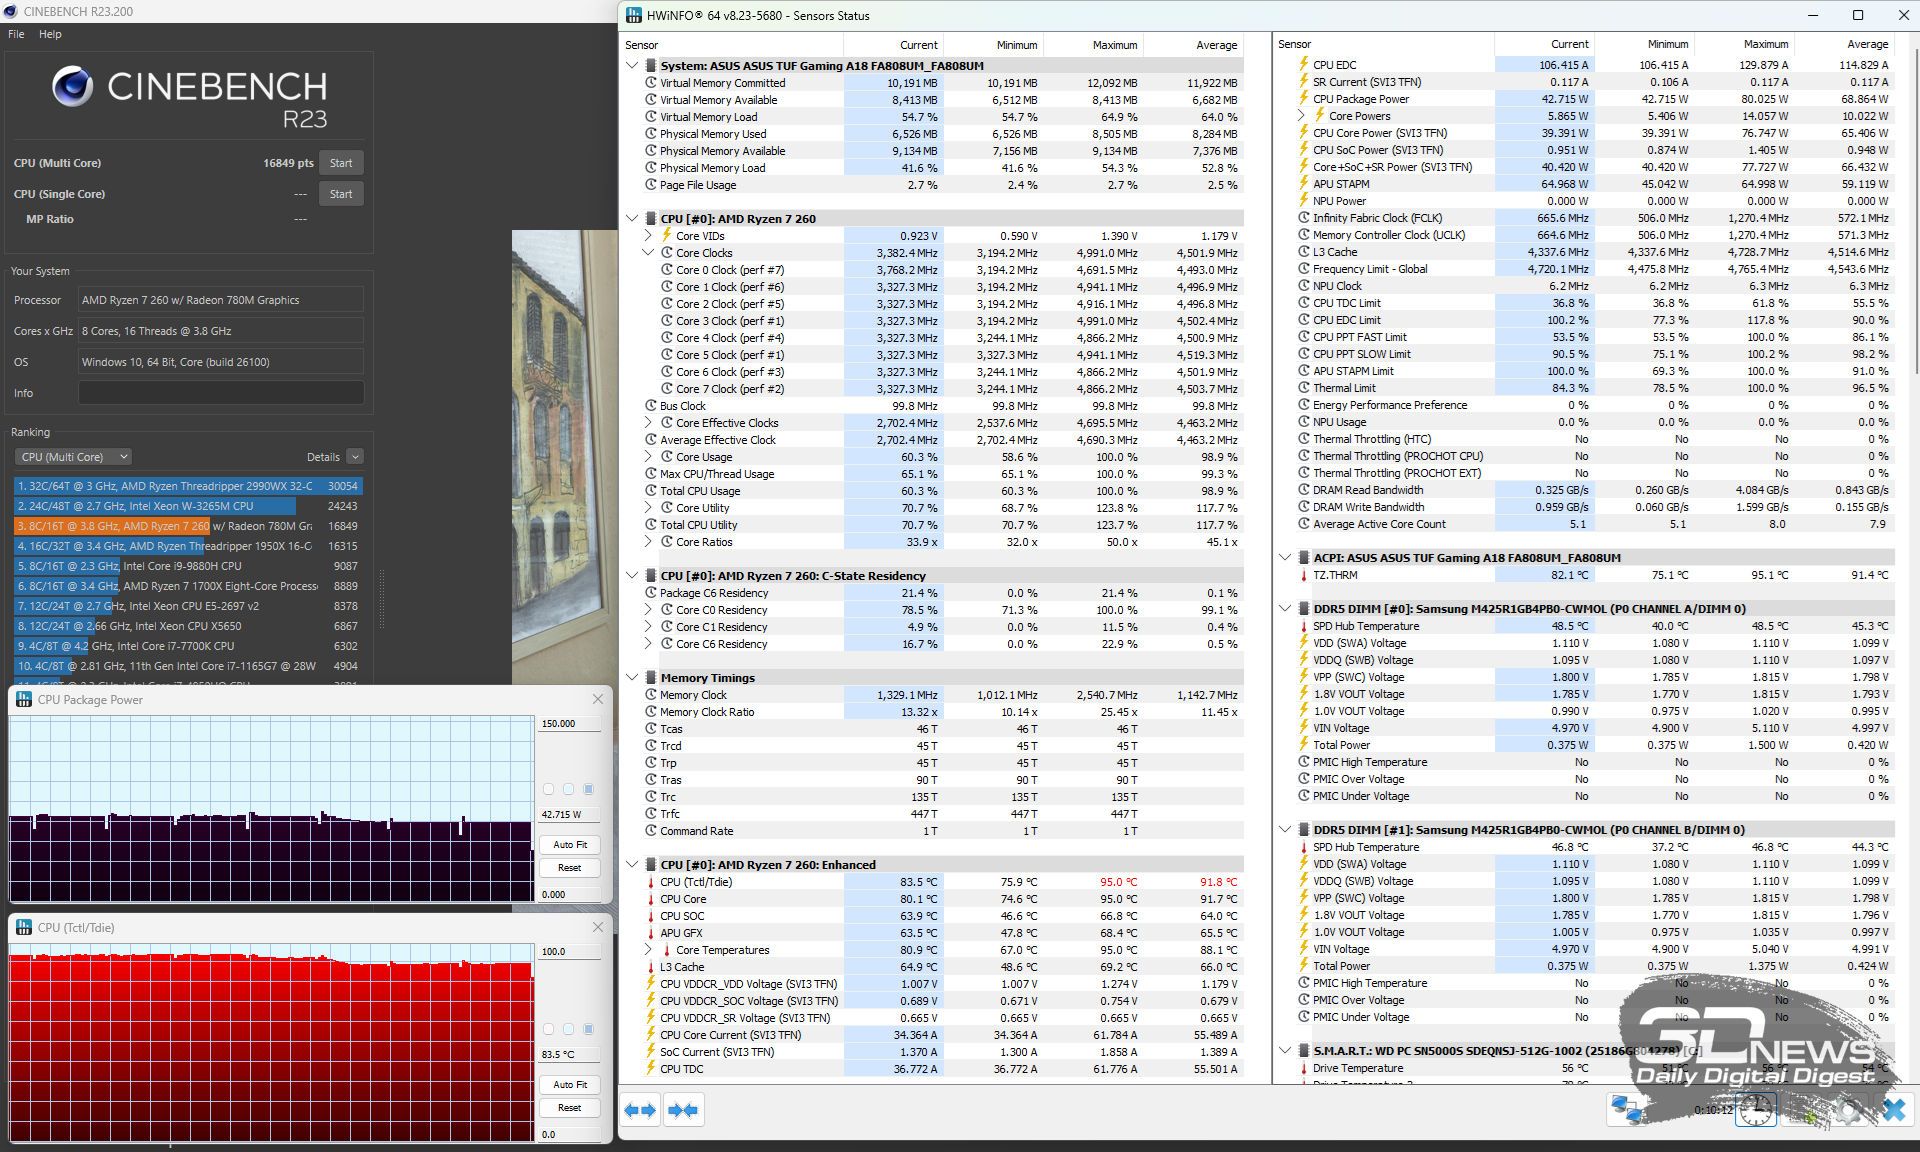The image size is (1920, 1152).
Task: Select ranking entry AMD Ryzen Threadripper 2990WX
Action: [x=188, y=486]
